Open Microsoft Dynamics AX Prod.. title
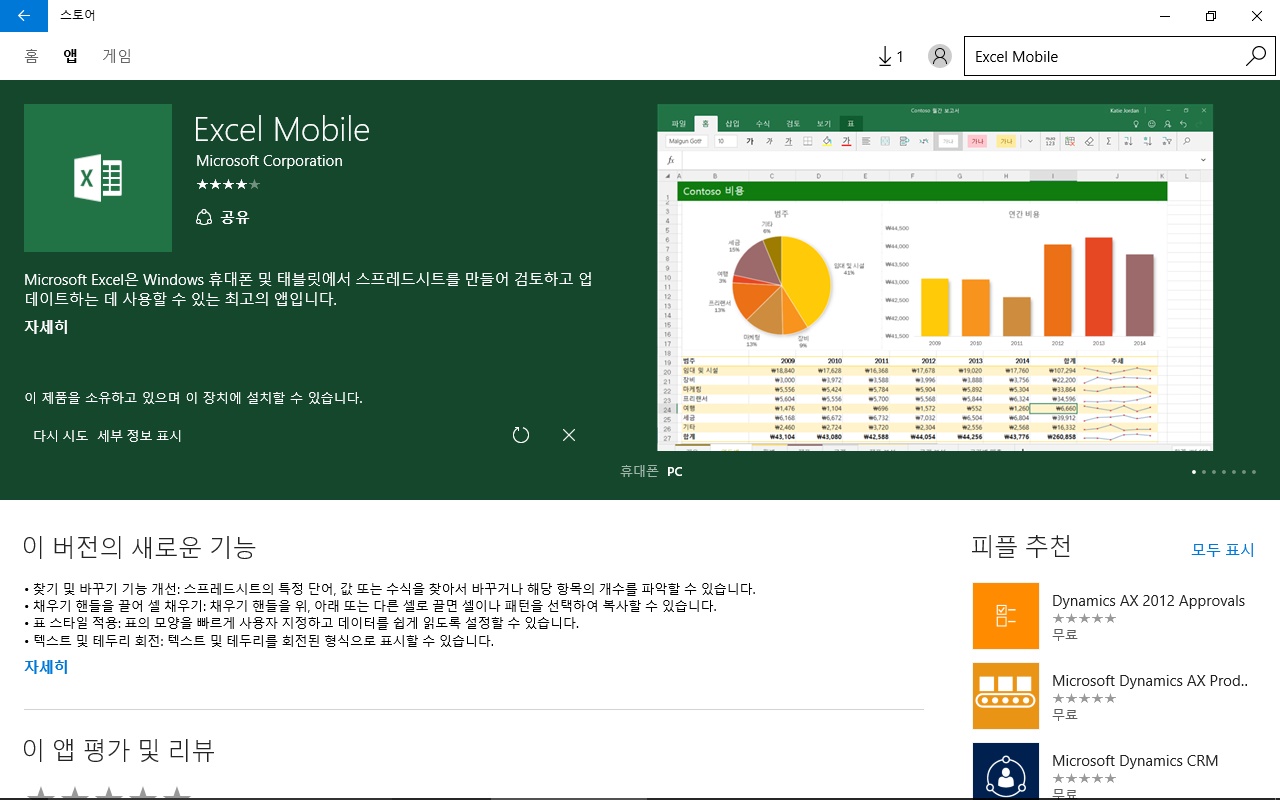 pos(1150,681)
